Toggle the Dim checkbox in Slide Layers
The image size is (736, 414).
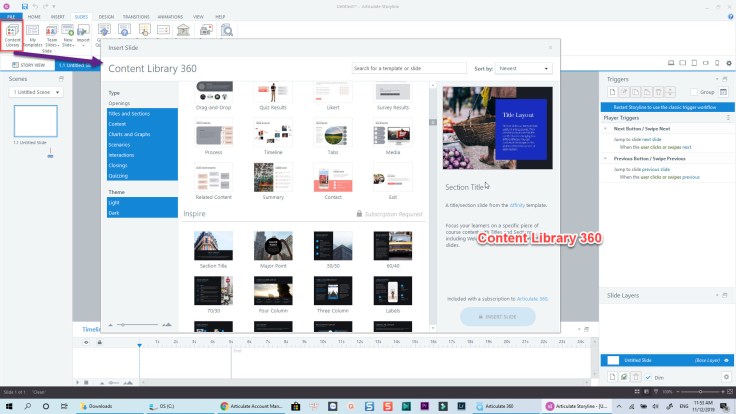pos(648,377)
